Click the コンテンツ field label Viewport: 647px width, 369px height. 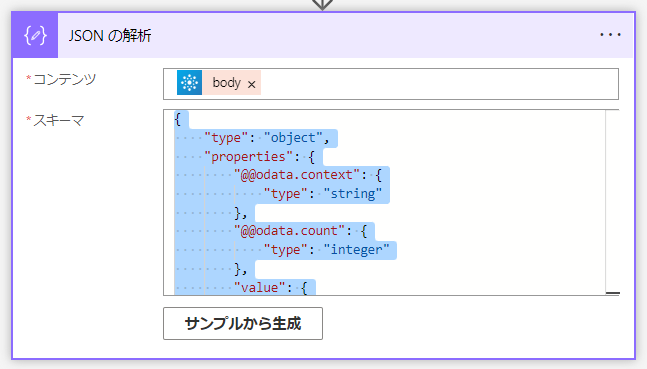coord(64,79)
